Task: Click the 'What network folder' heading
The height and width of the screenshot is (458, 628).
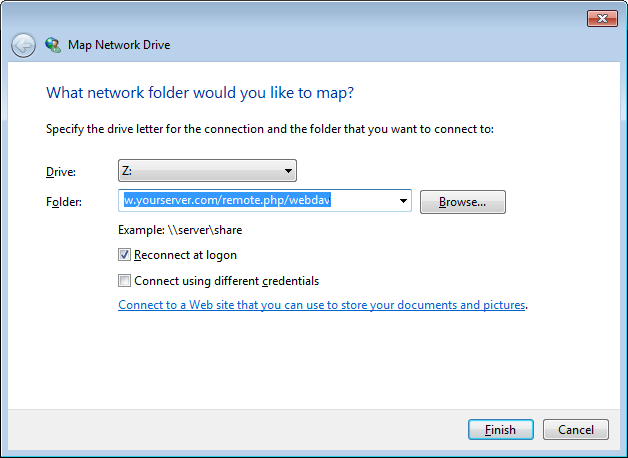Action: [201, 93]
